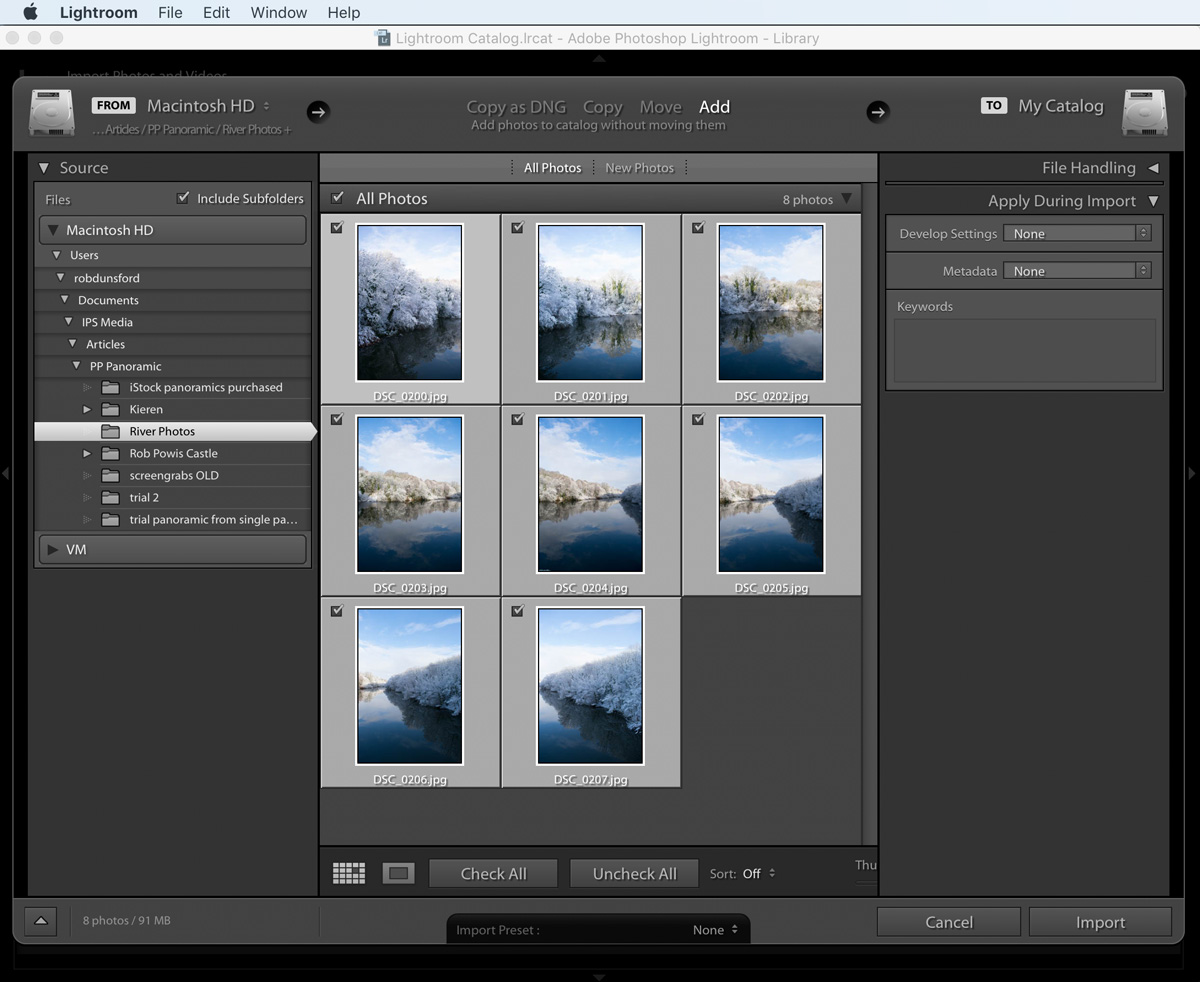
Task: Click the arrow icon left of TO My Catalog
Action: [878, 112]
